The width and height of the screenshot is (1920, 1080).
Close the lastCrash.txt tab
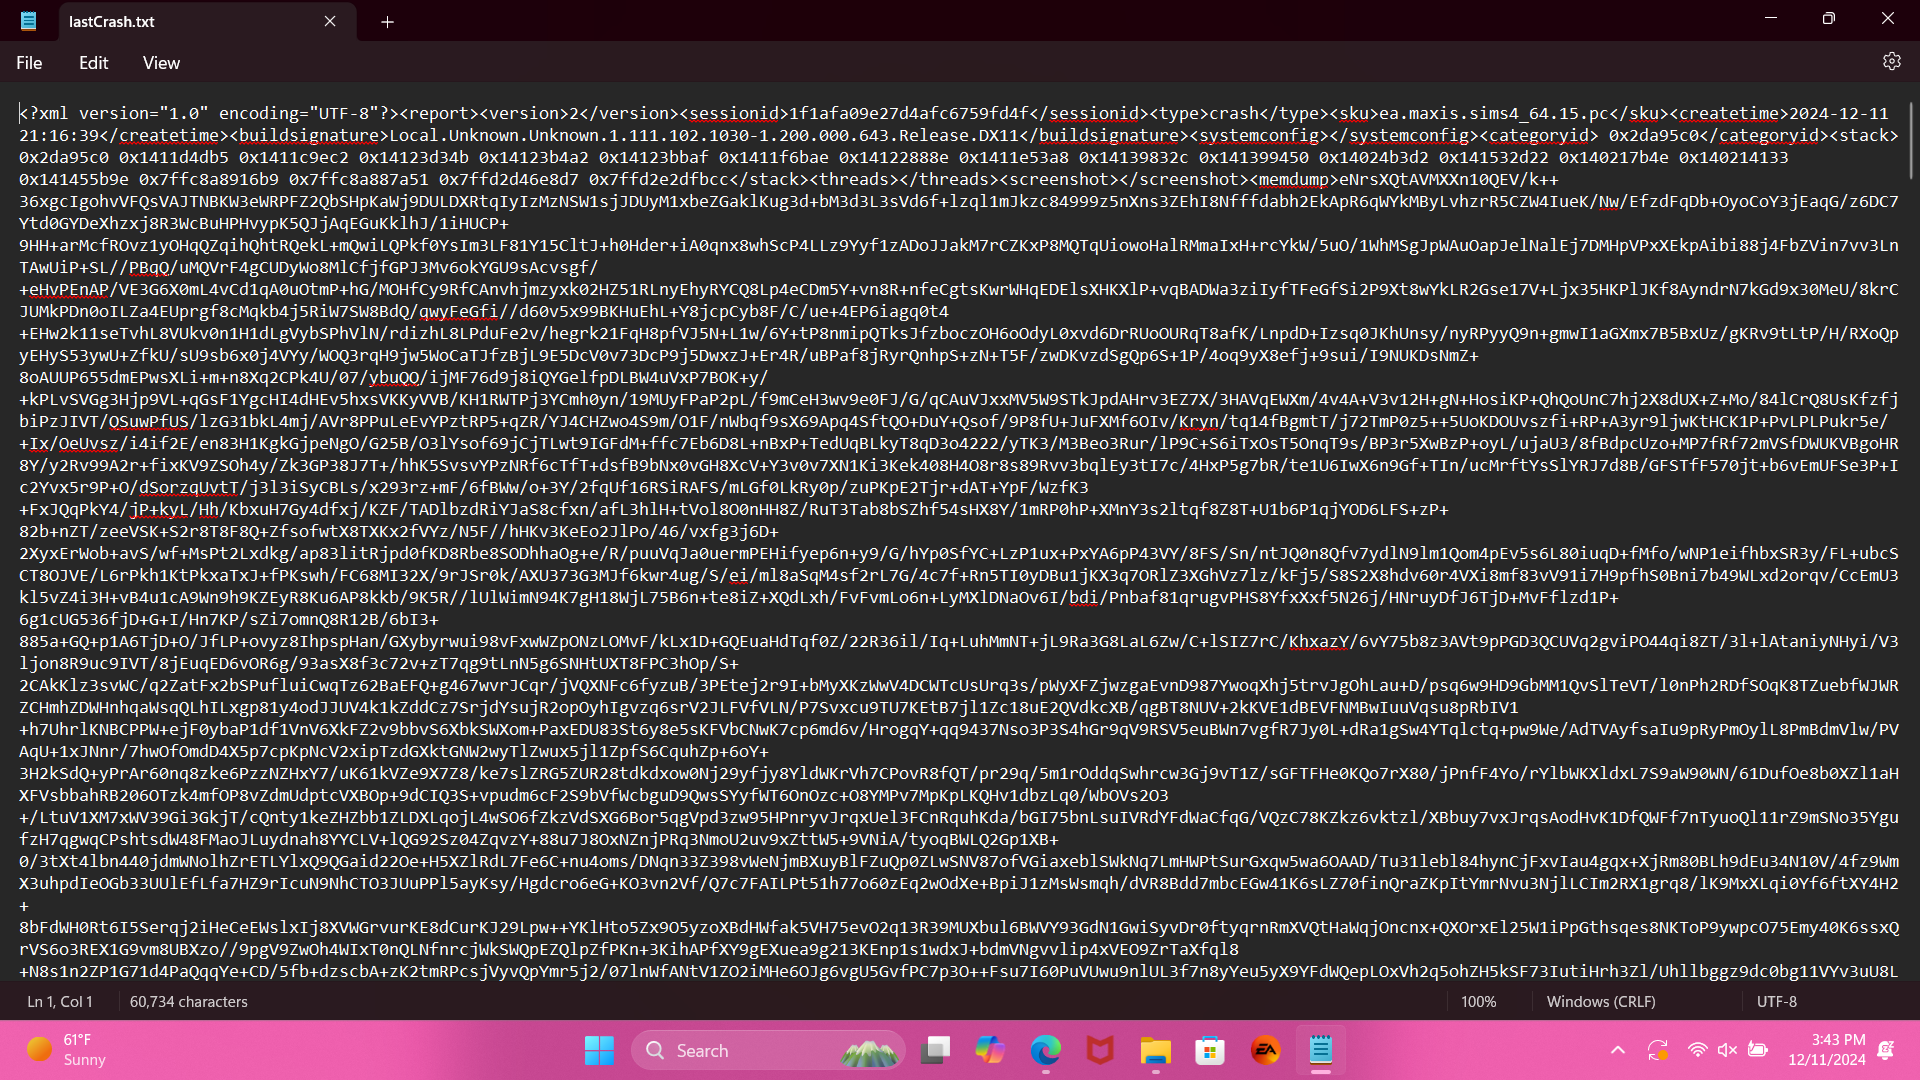coord(330,21)
